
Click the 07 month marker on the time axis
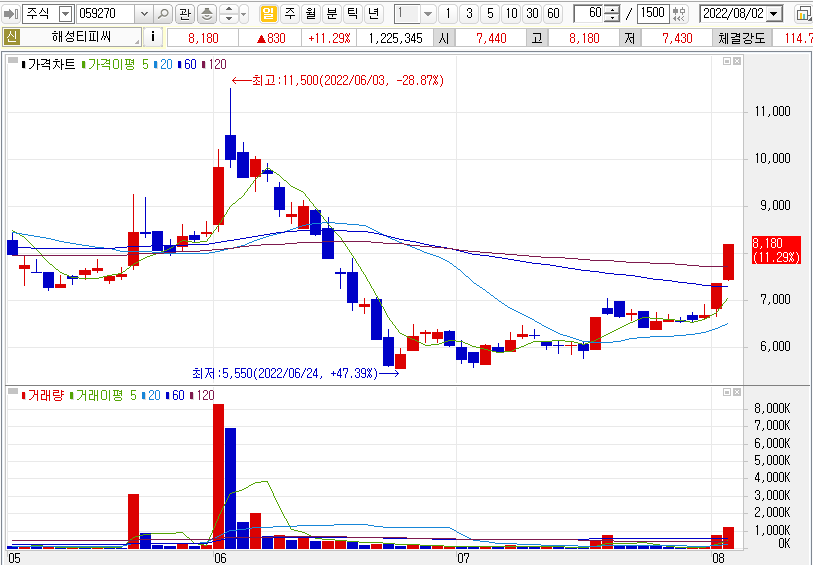point(462,558)
